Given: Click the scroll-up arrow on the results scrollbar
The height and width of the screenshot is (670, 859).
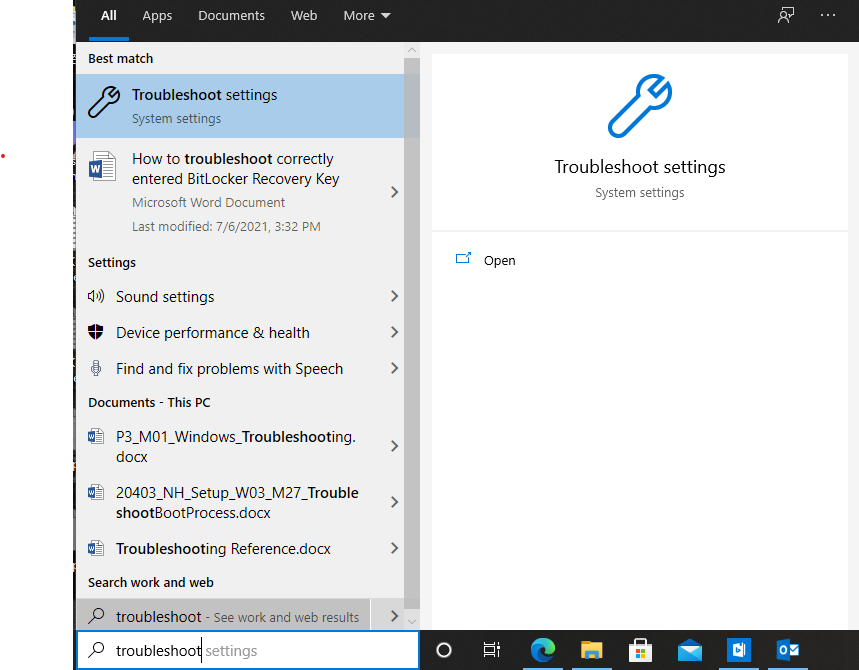Looking at the screenshot, I should tap(411, 48).
